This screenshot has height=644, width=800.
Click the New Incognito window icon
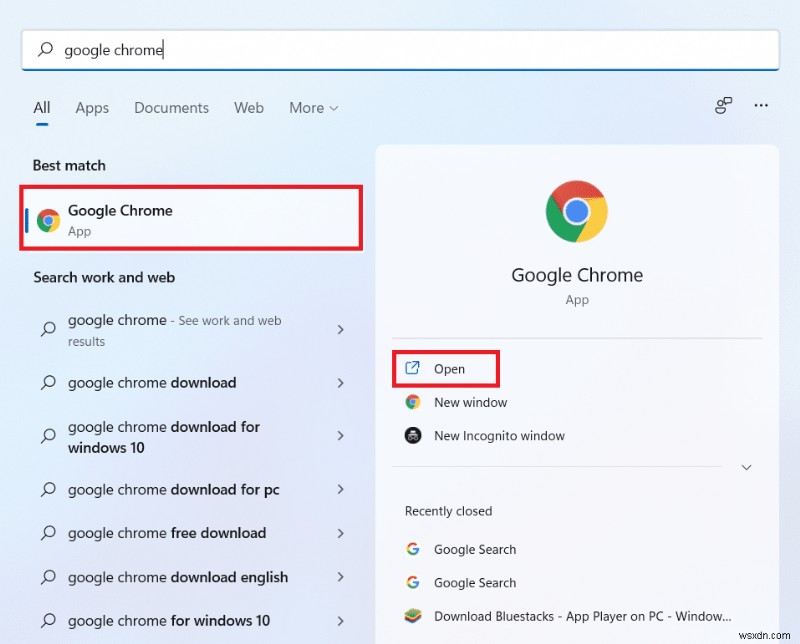point(413,436)
